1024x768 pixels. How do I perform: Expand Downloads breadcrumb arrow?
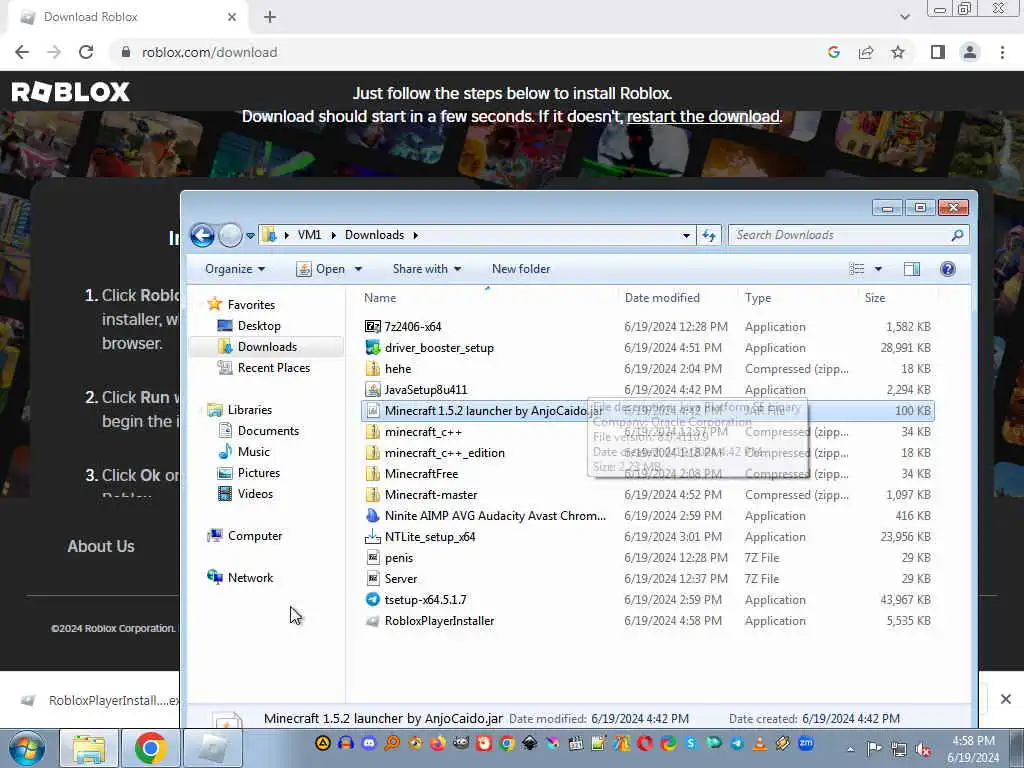tap(415, 235)
